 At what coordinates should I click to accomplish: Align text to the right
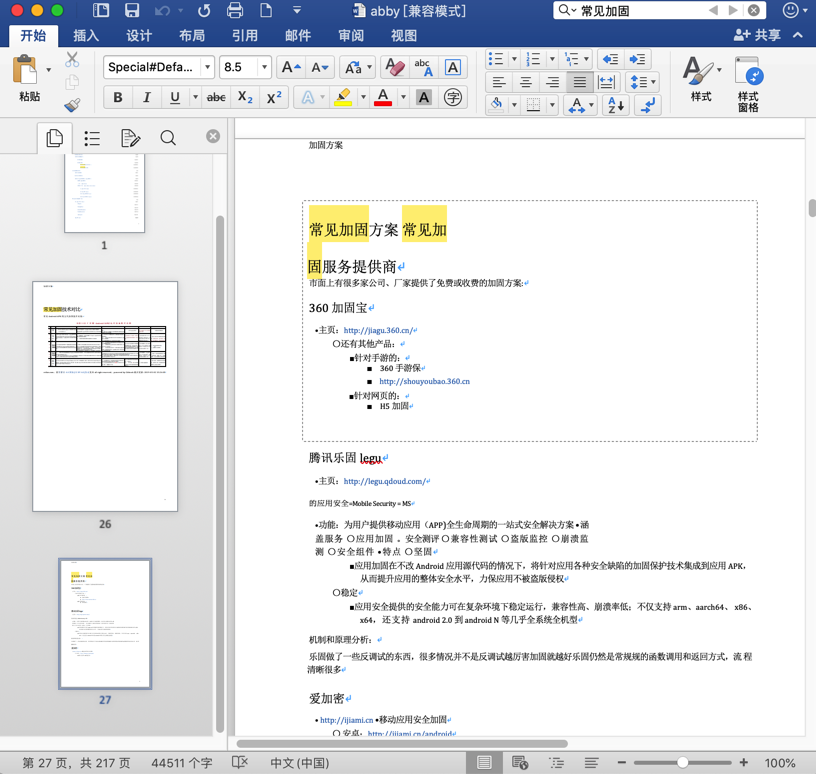(x=553, y=82)
